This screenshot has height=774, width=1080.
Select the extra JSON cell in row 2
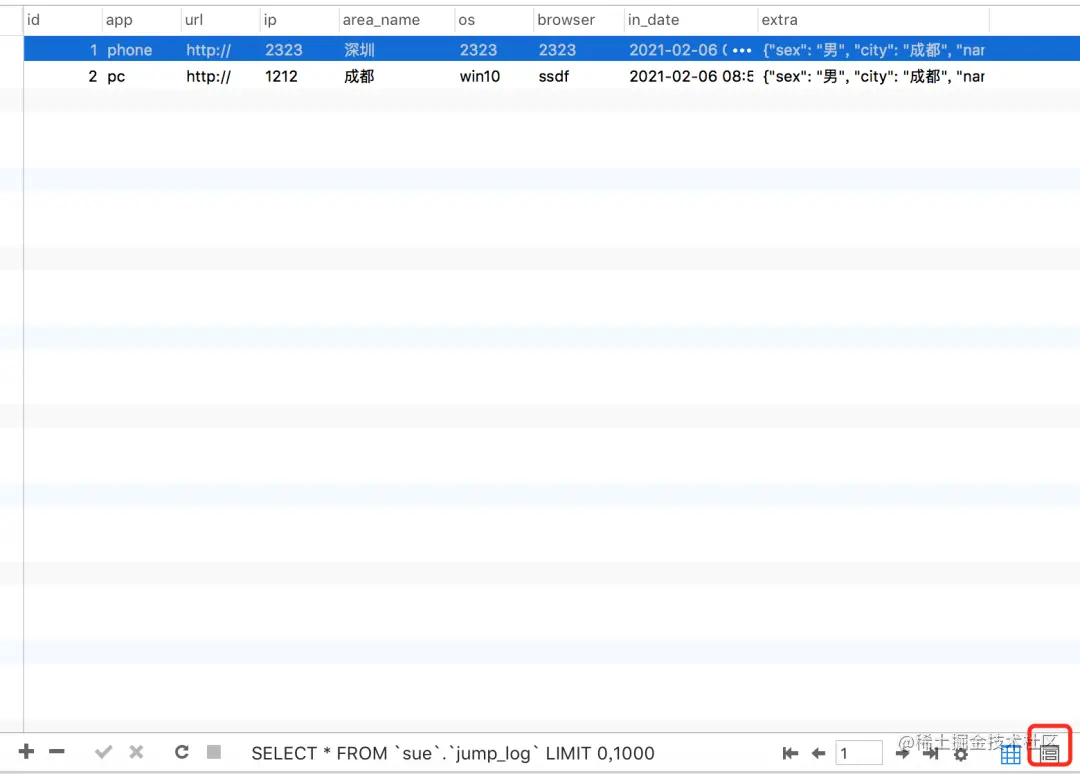click(873, 76)
